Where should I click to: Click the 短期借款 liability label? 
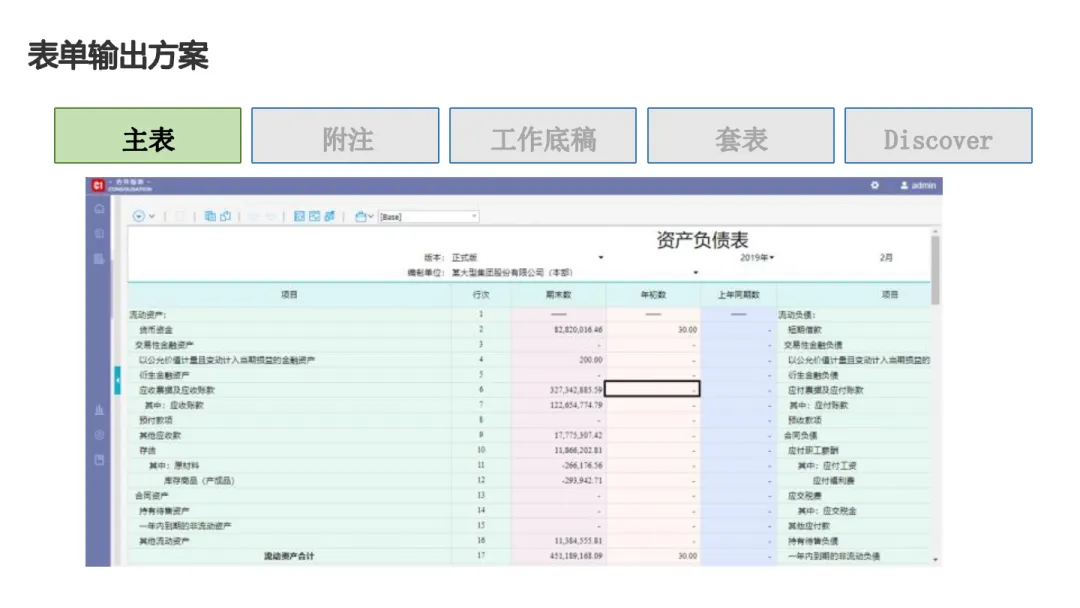(x=804, y=330)
